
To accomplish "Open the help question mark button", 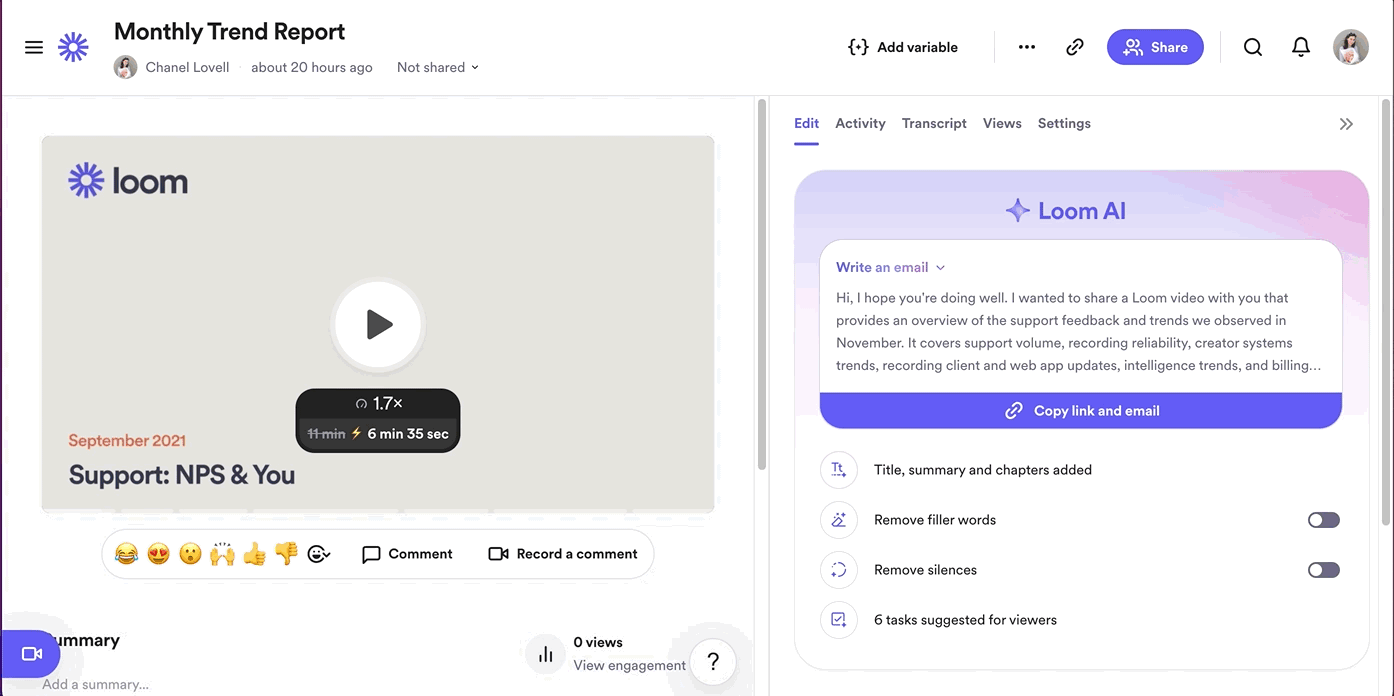I will coord(713,661).
